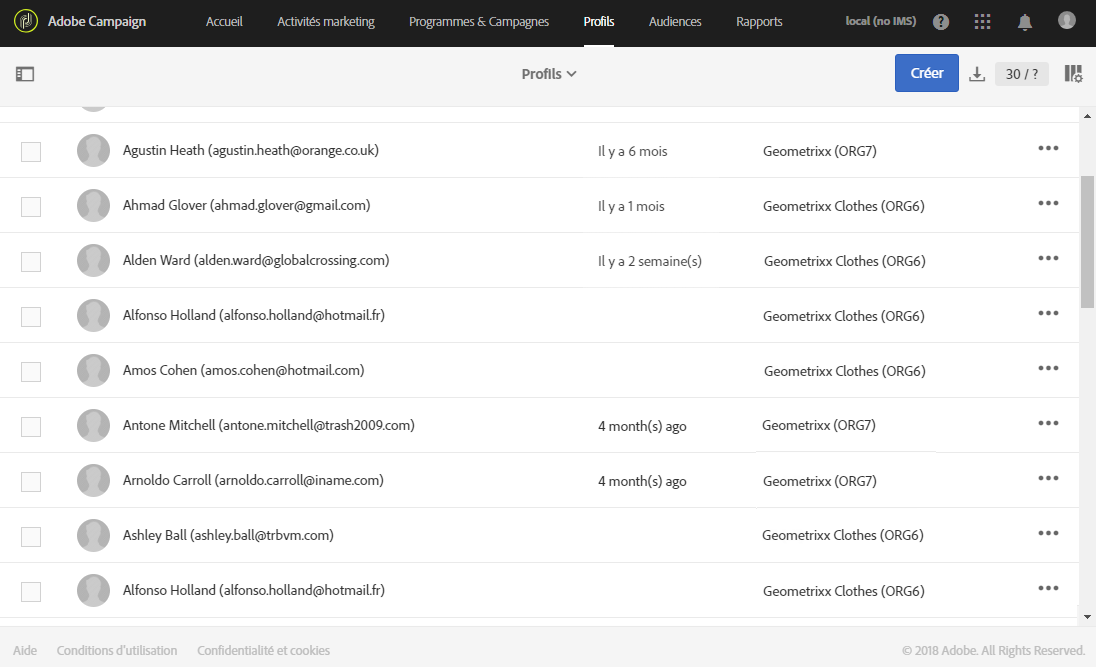The image size is (1096, 667).
Task: Check the Ashley Ball row checkbox
Action: (x=31, y=536)
